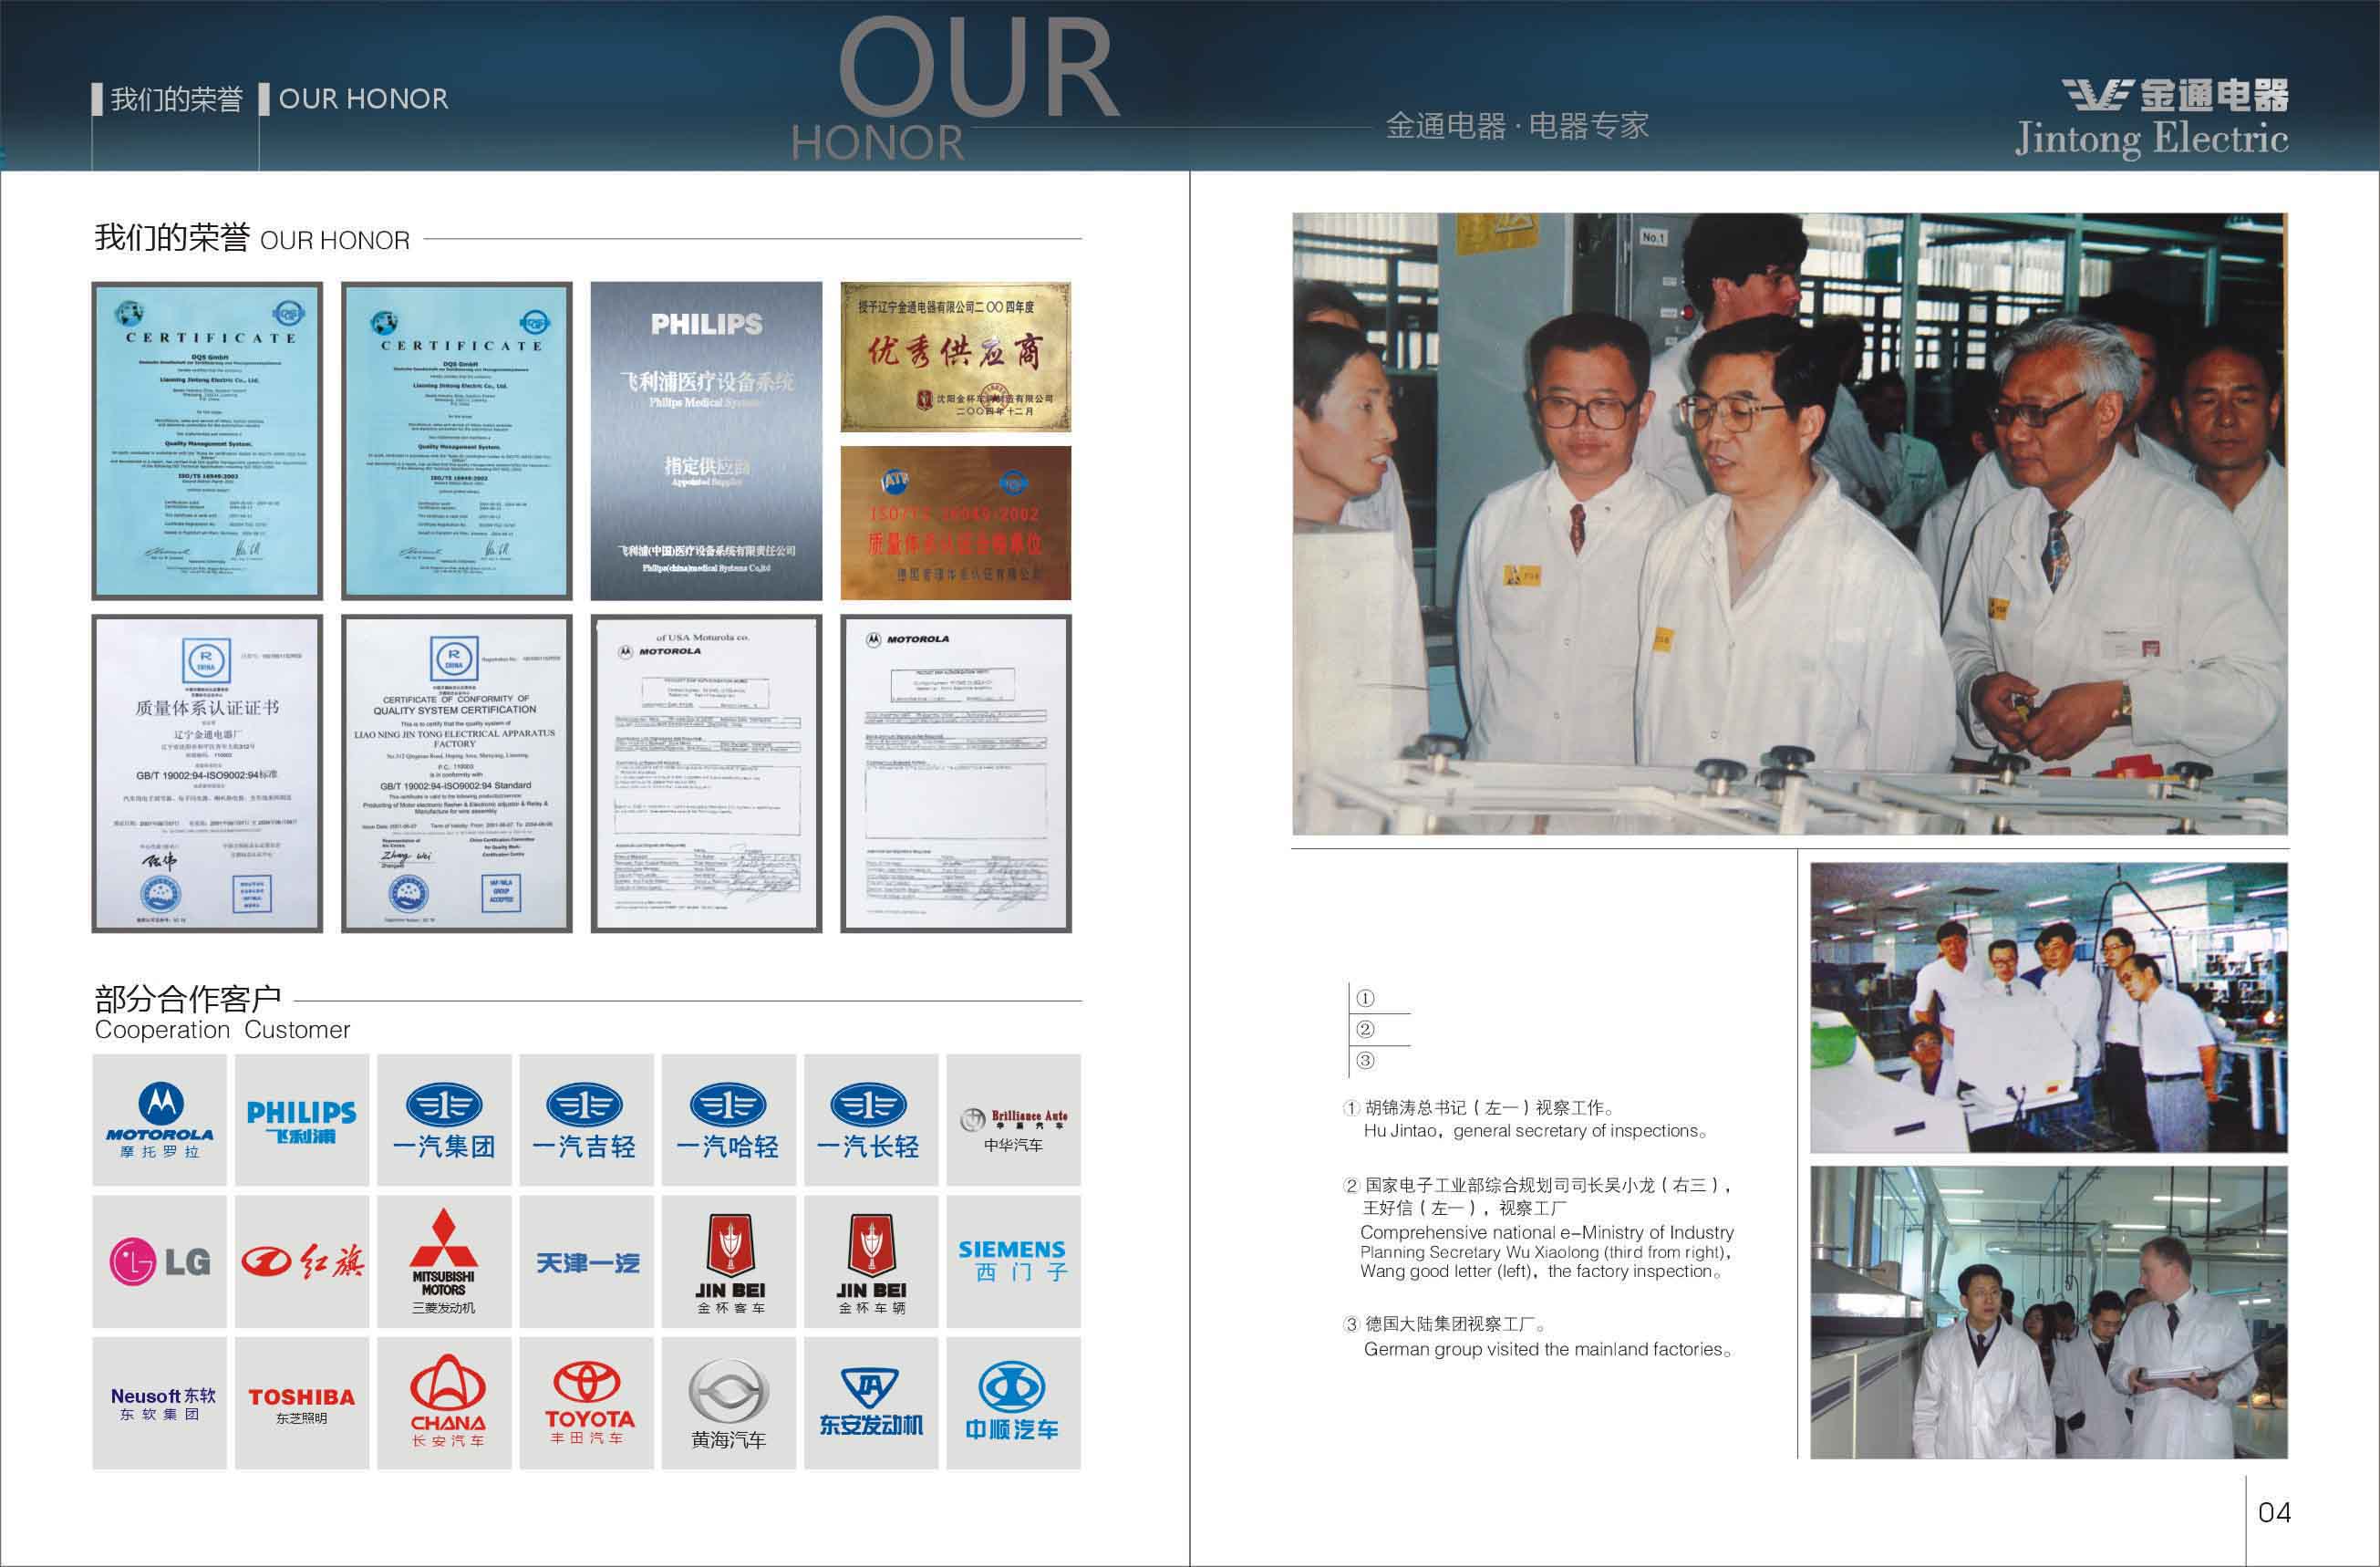Open the gold 优秀供应商 plaque image
The width and height of the screenshot is (2380, 1567).
pos(956,357)
